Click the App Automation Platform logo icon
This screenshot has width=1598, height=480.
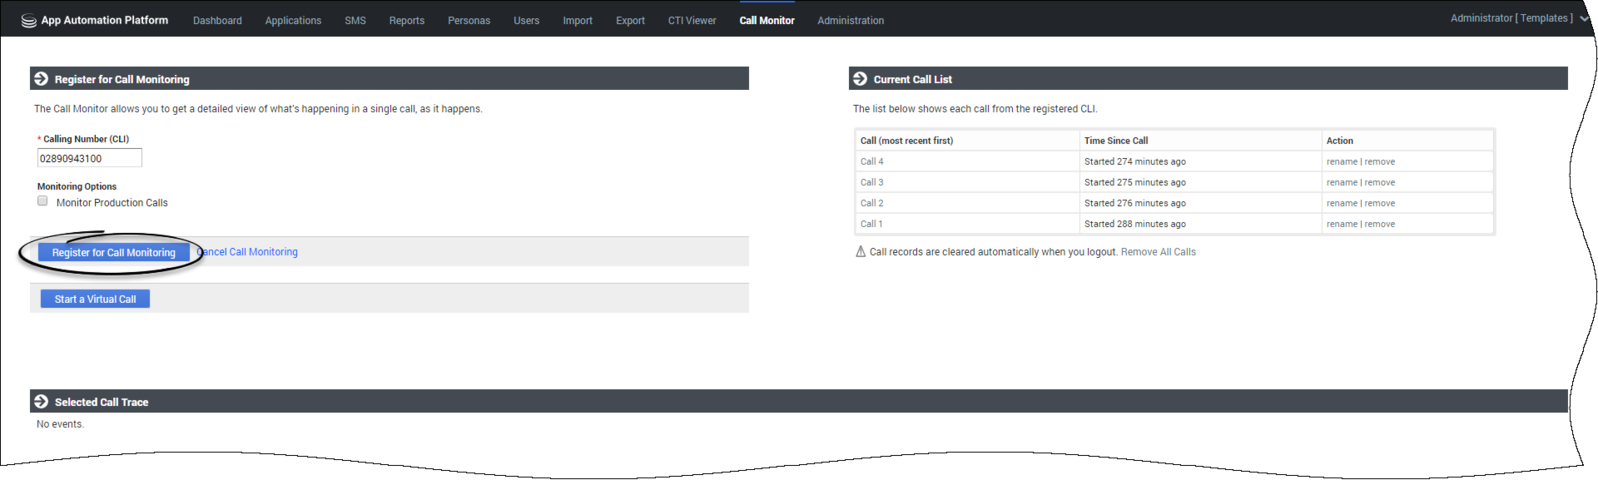28,20
